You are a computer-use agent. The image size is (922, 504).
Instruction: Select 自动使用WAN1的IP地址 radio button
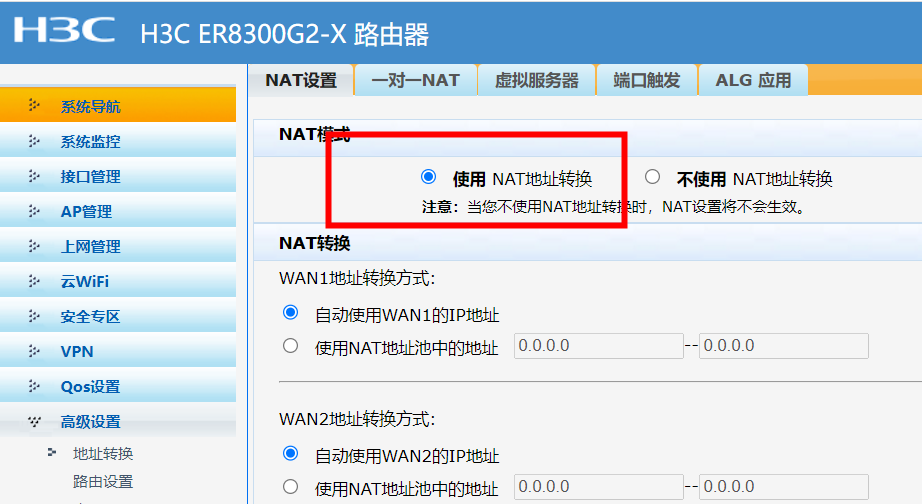(290, 312)
